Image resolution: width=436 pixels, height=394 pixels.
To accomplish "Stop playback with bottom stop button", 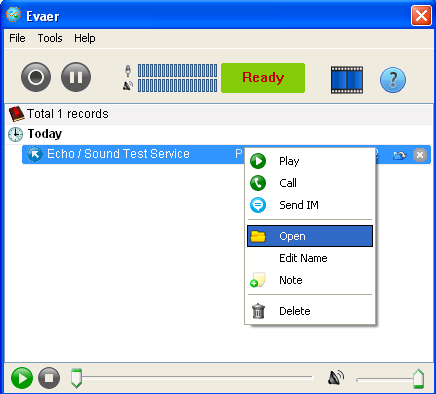I will (49, 378).
